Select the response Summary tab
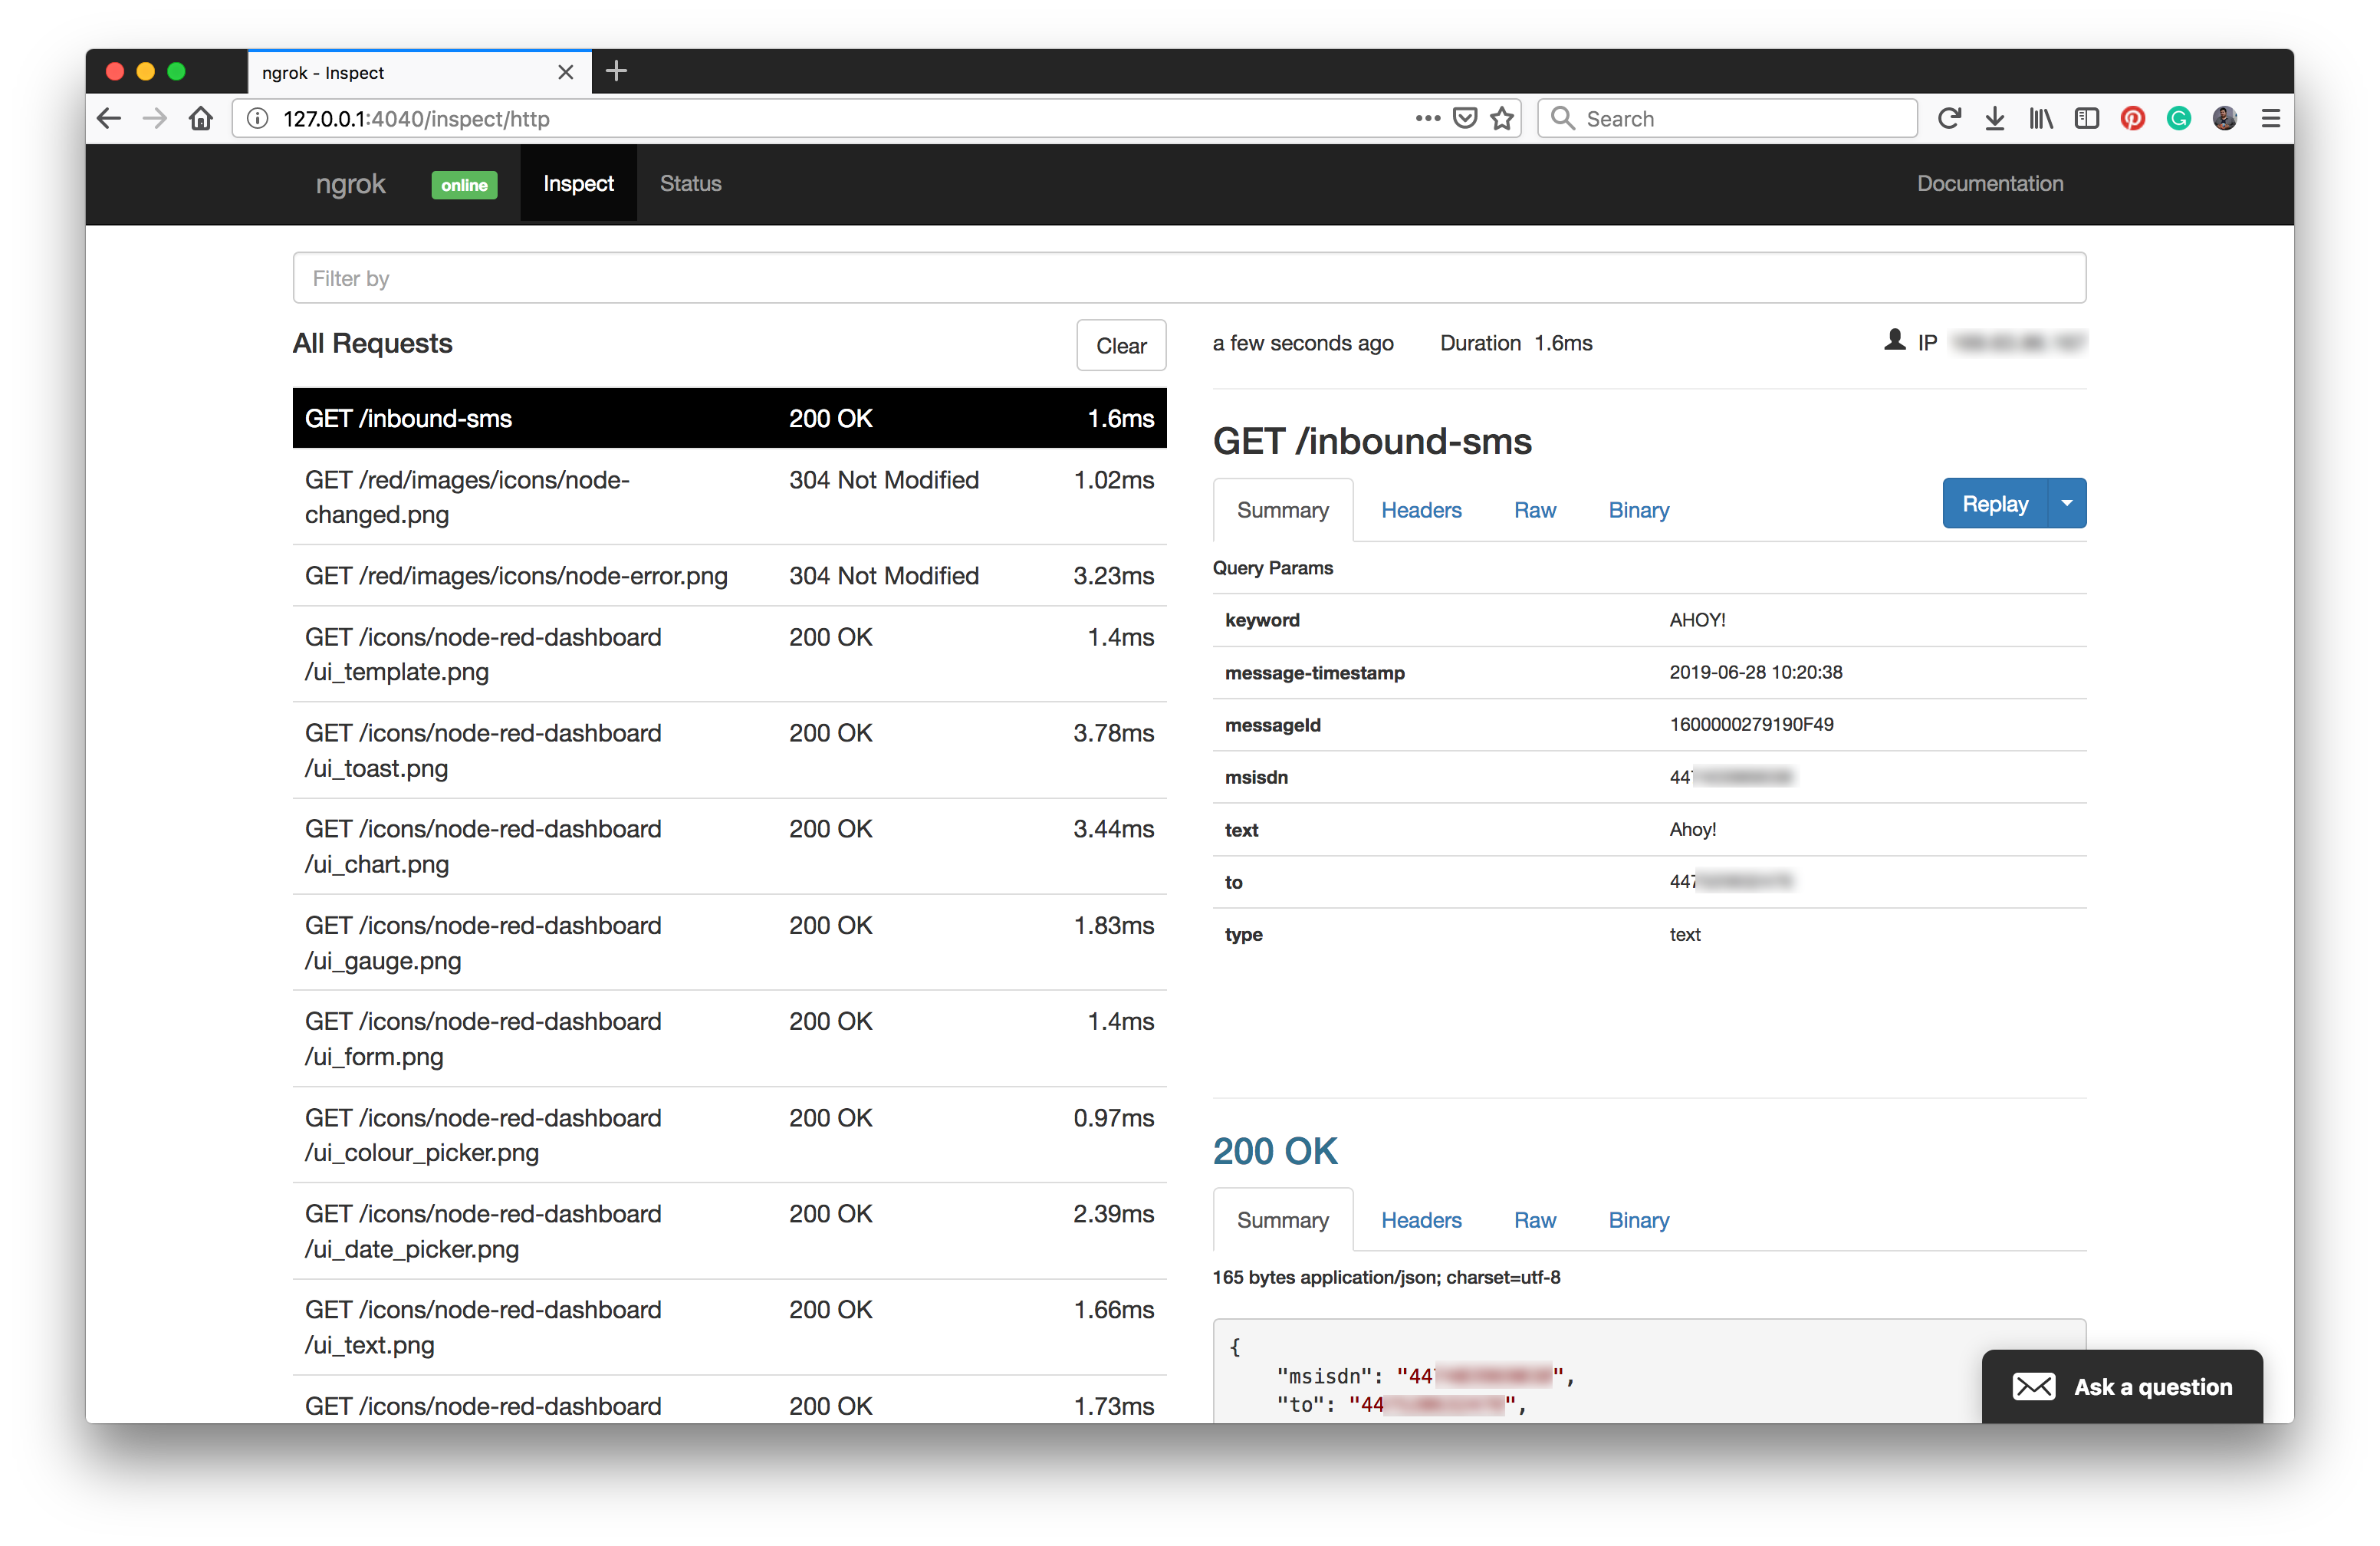Screen dimensions: 2380x1546 pyautogui.click(x=1283, y=1220)
